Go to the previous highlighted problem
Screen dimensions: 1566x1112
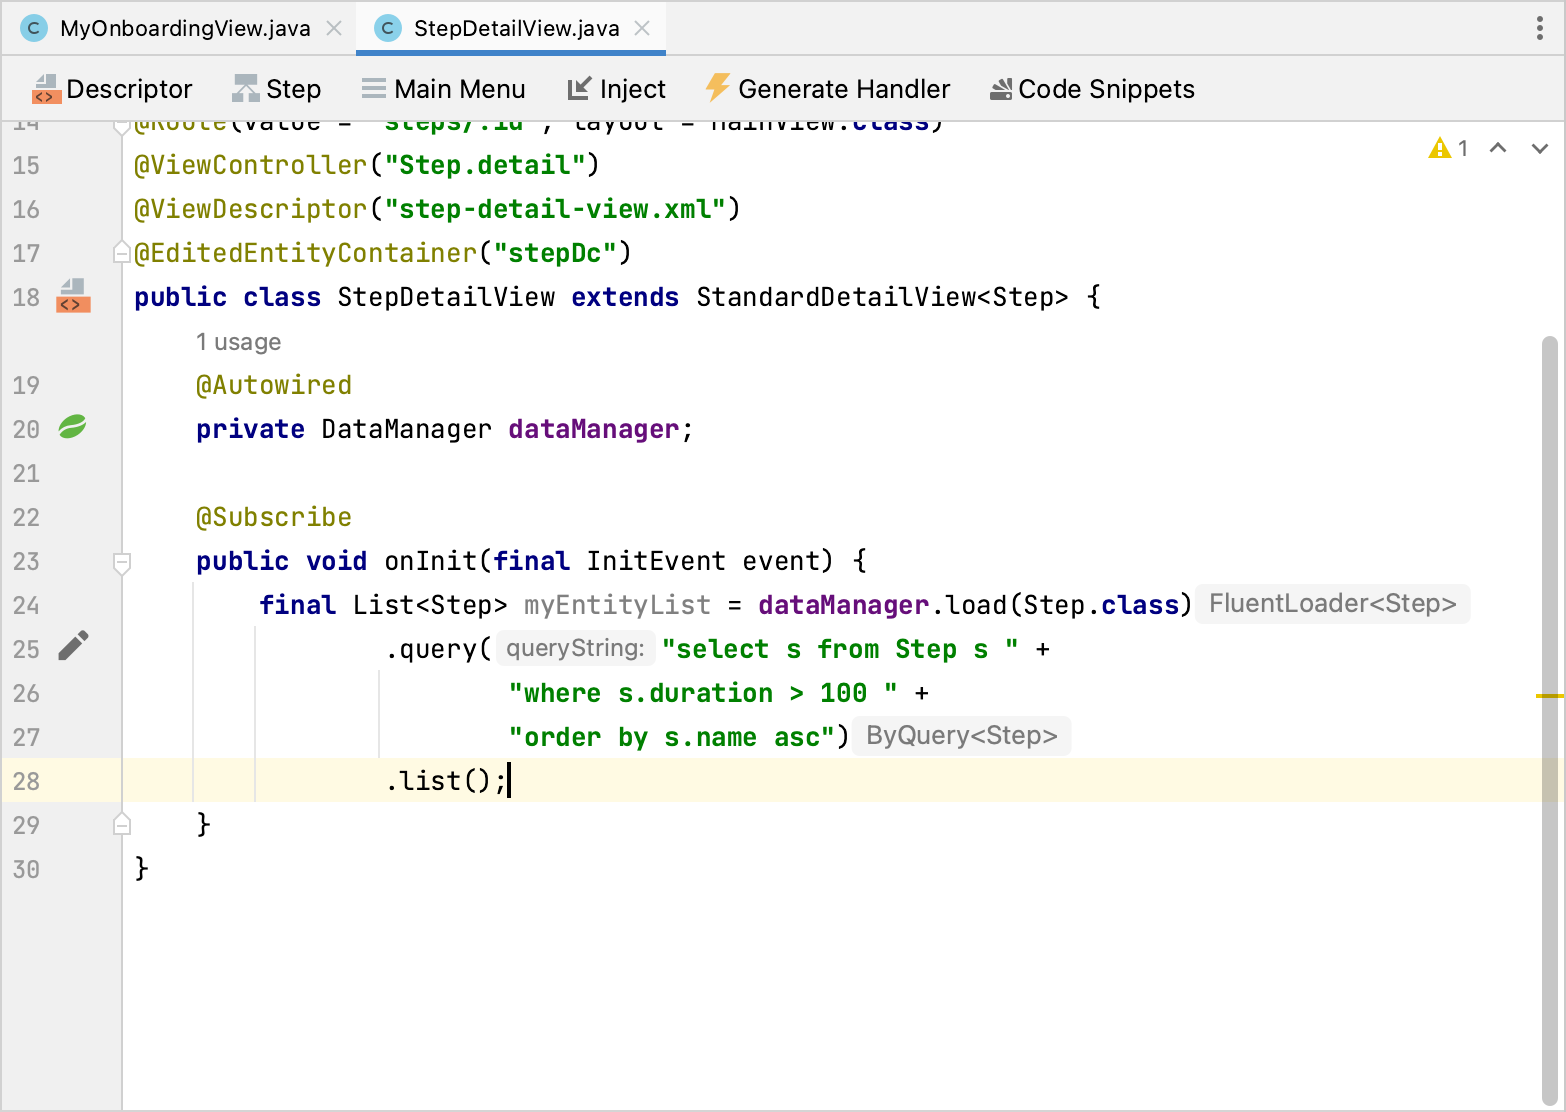[1498, 148]
